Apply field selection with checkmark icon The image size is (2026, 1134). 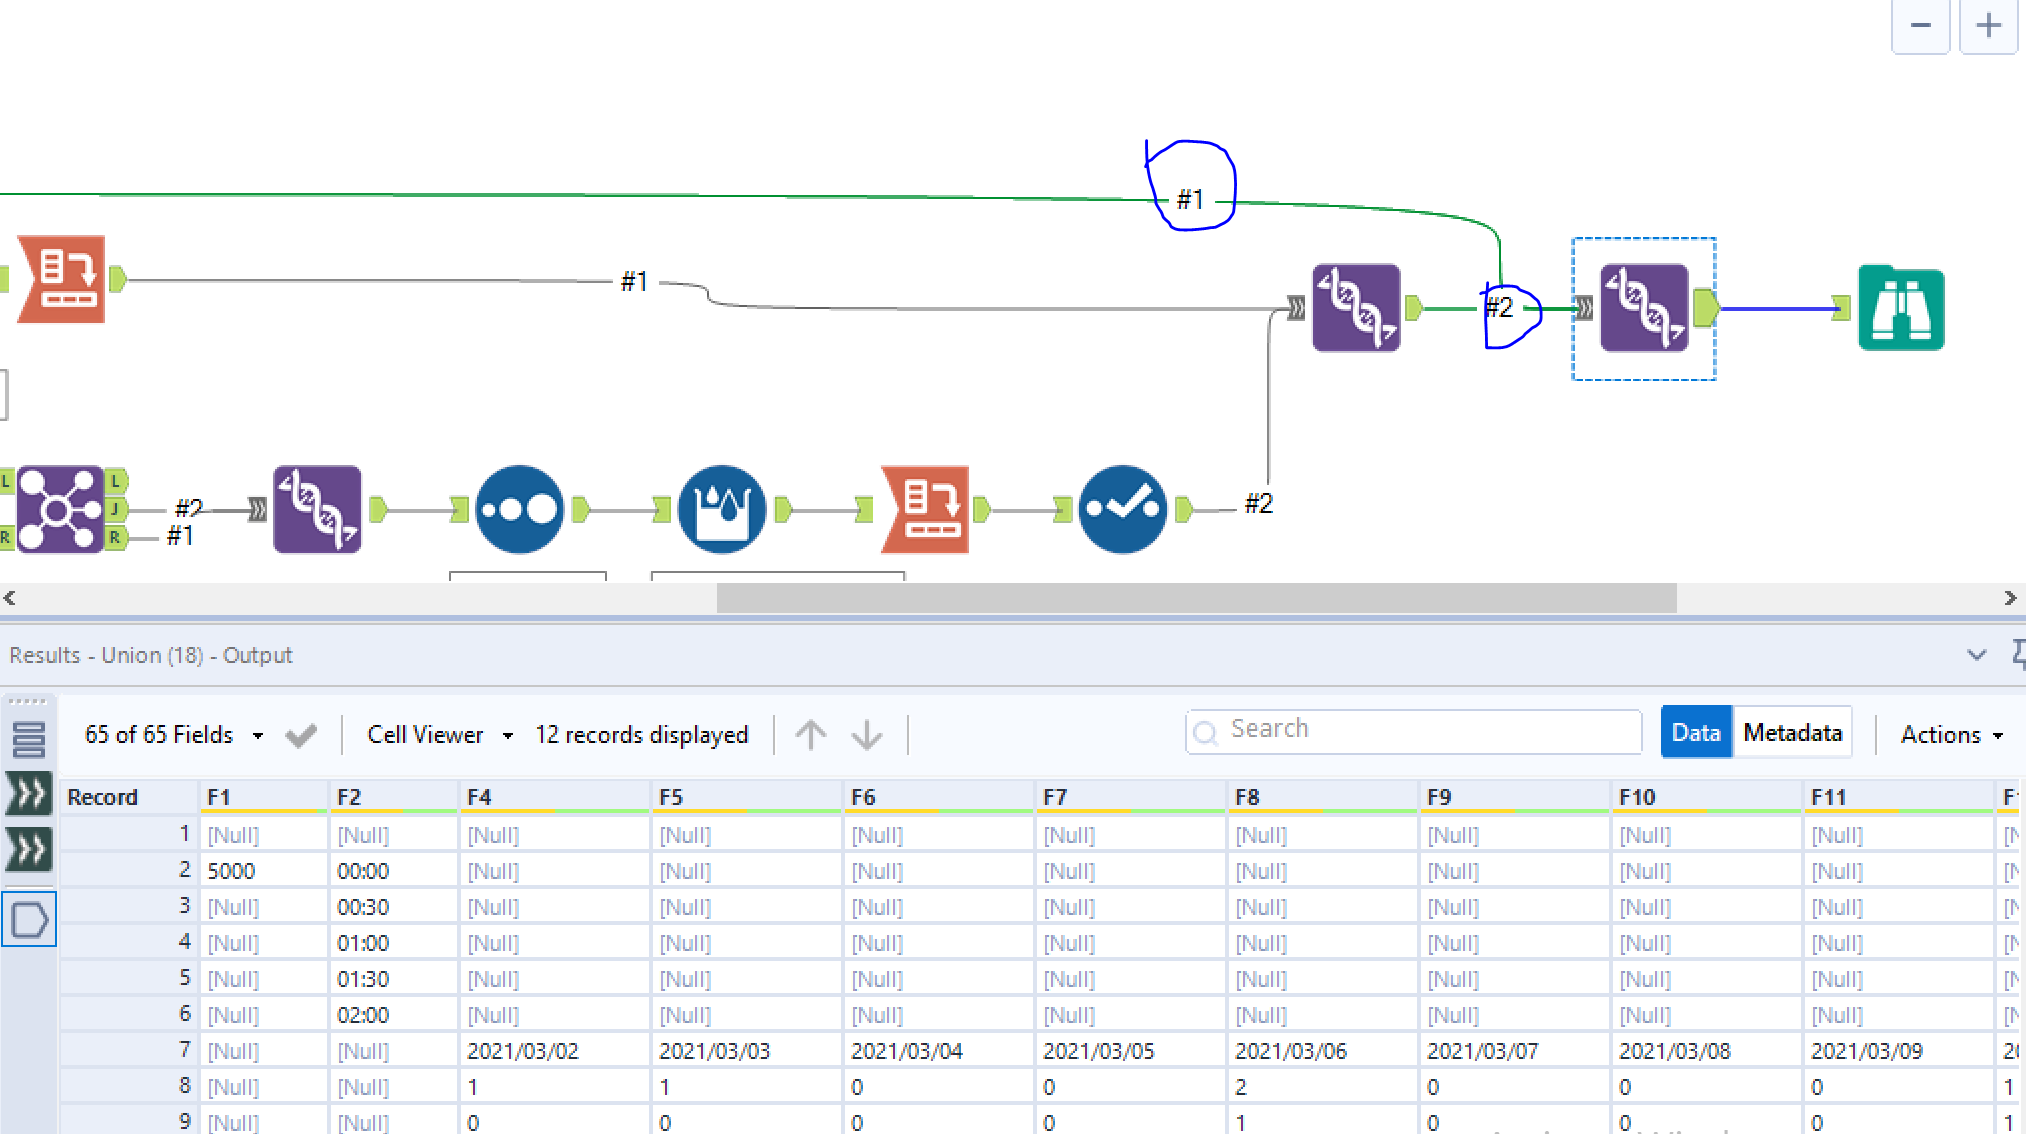301,736
